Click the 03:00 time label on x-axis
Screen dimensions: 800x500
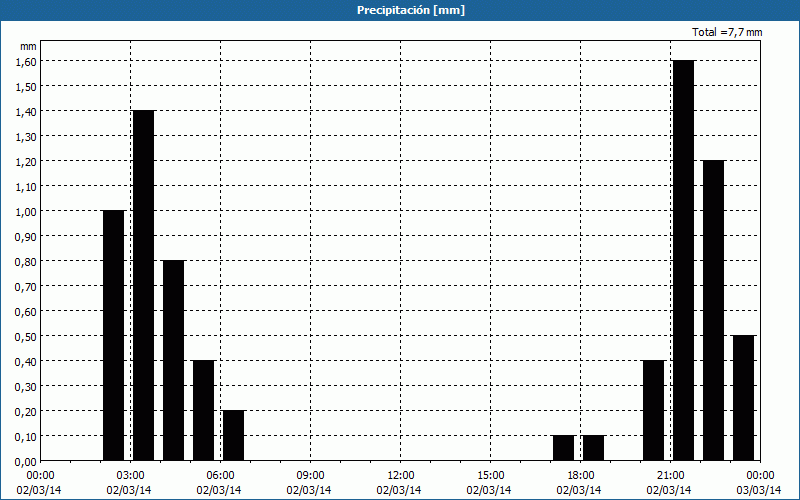click(131, 476)
